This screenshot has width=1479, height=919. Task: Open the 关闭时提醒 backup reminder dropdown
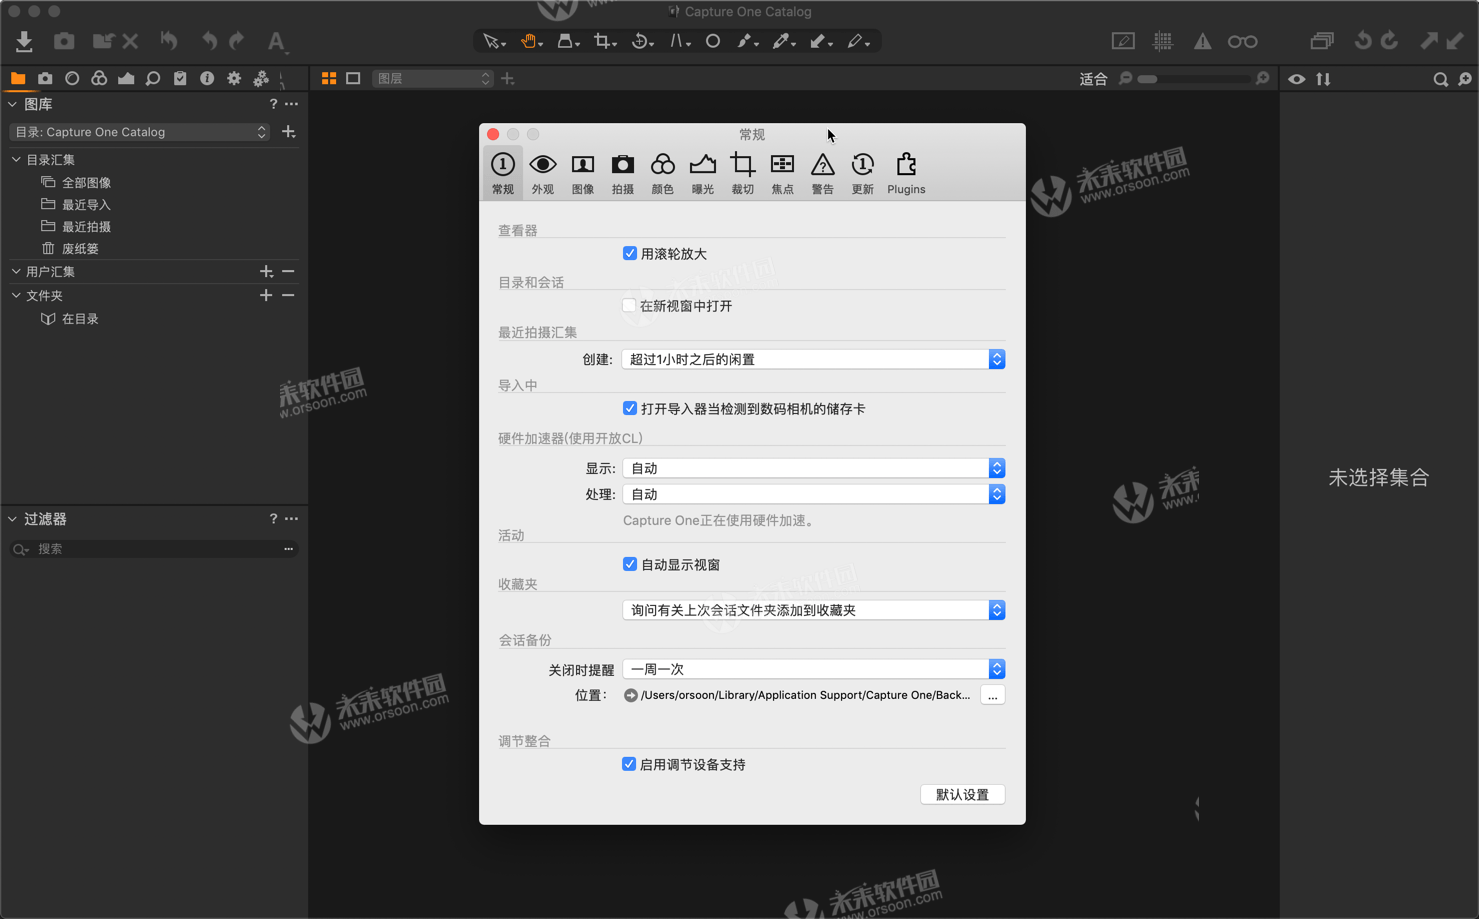click(x=813, y=669)
